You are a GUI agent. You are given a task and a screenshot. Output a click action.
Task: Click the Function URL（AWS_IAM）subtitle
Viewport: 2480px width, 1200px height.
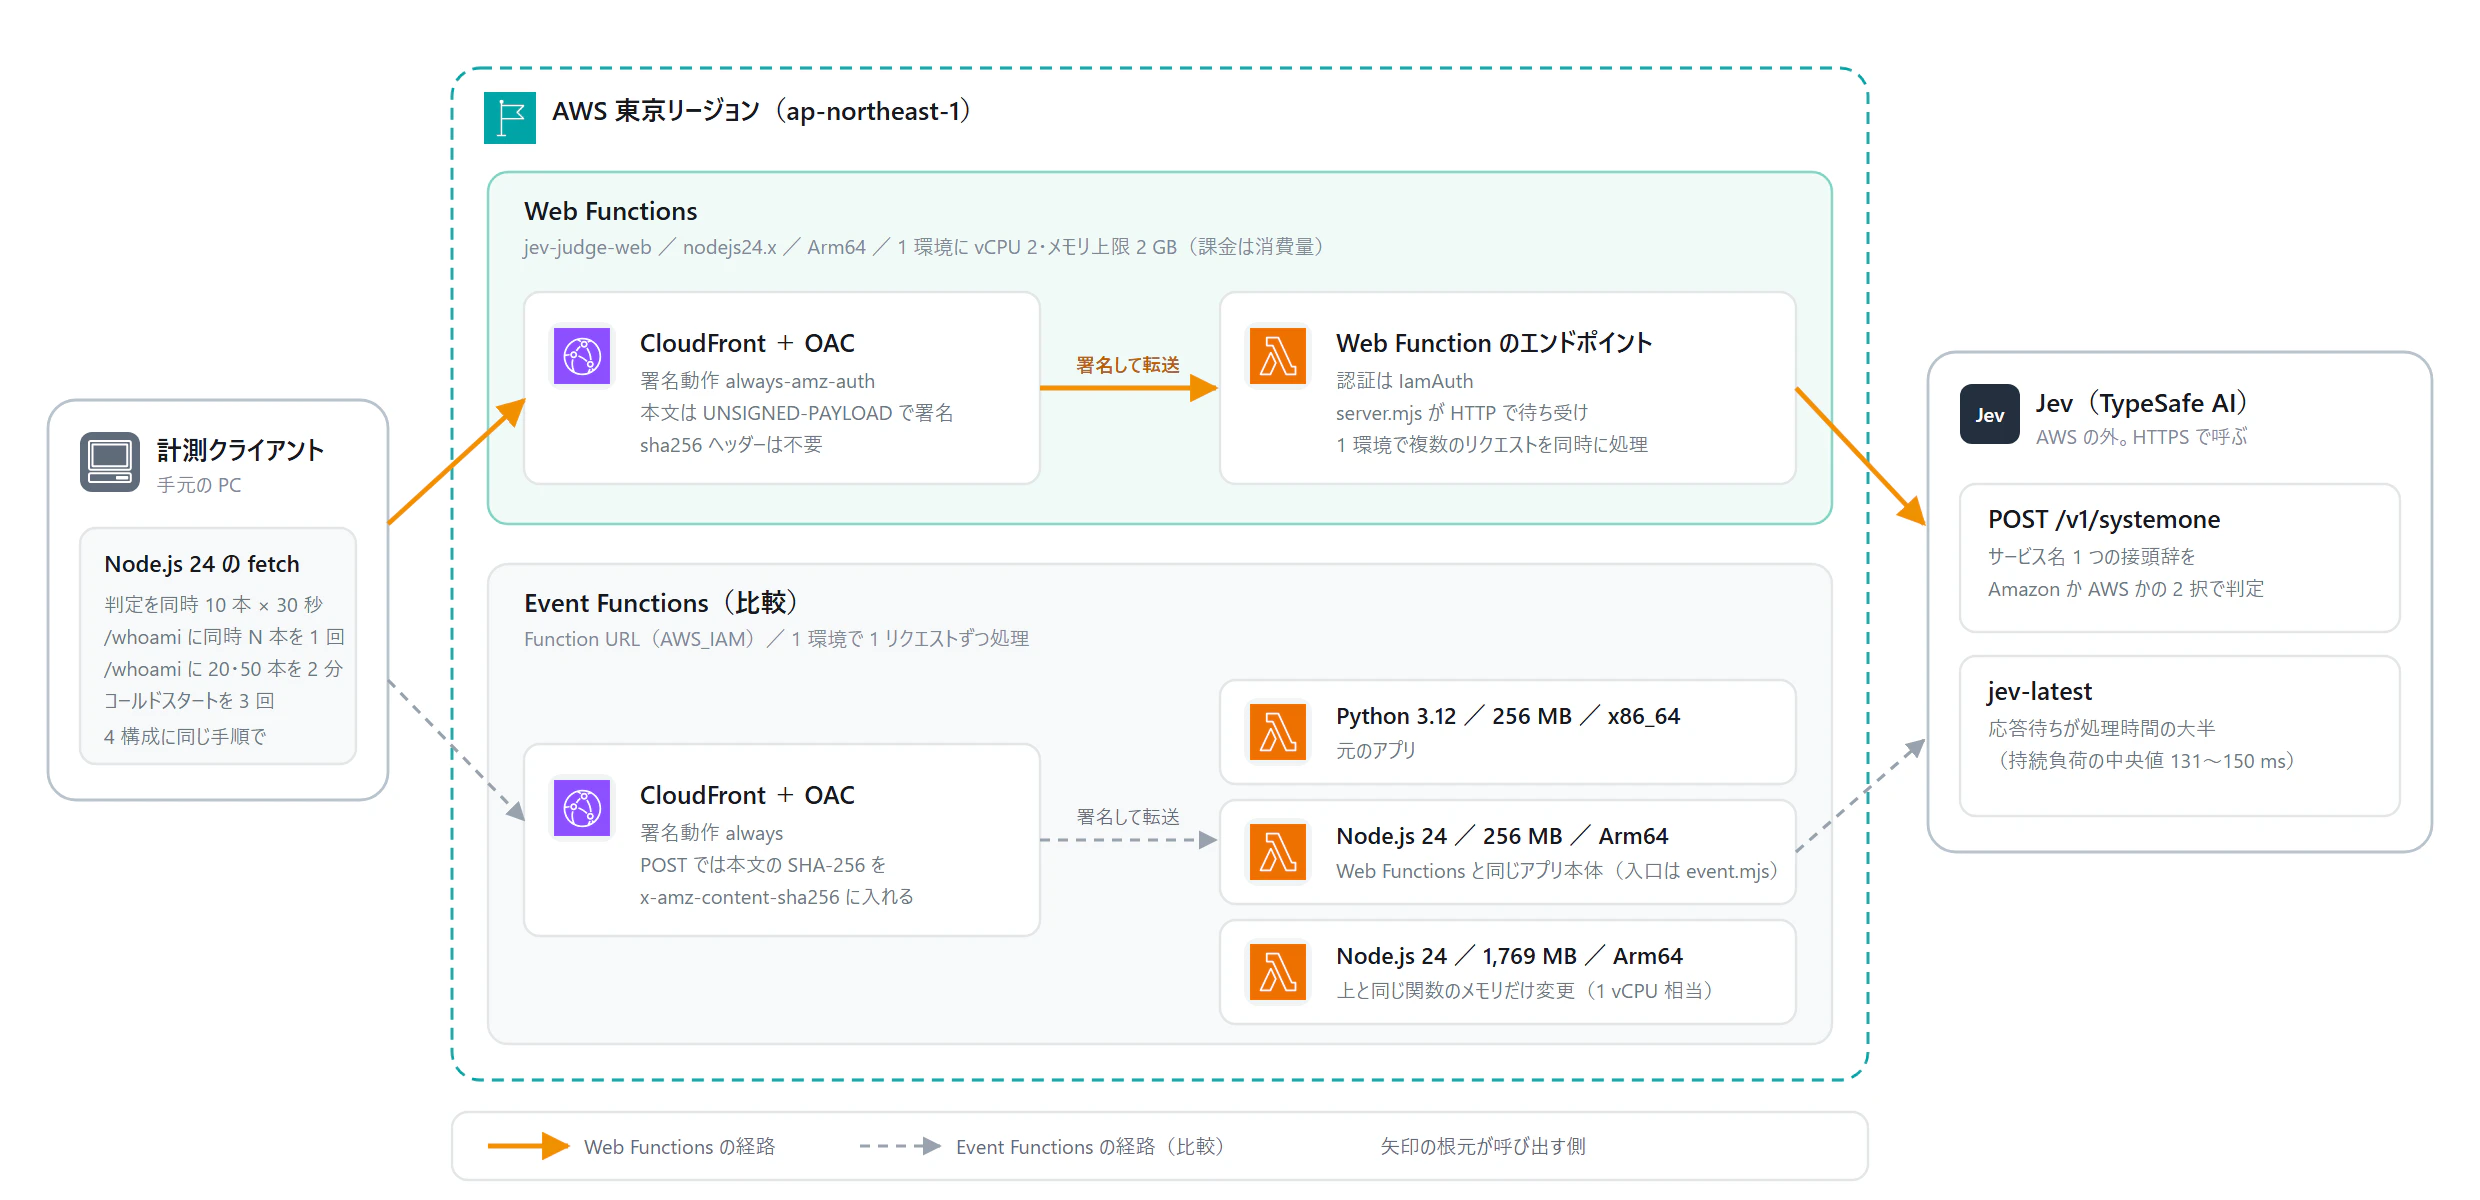click(776, 639)
